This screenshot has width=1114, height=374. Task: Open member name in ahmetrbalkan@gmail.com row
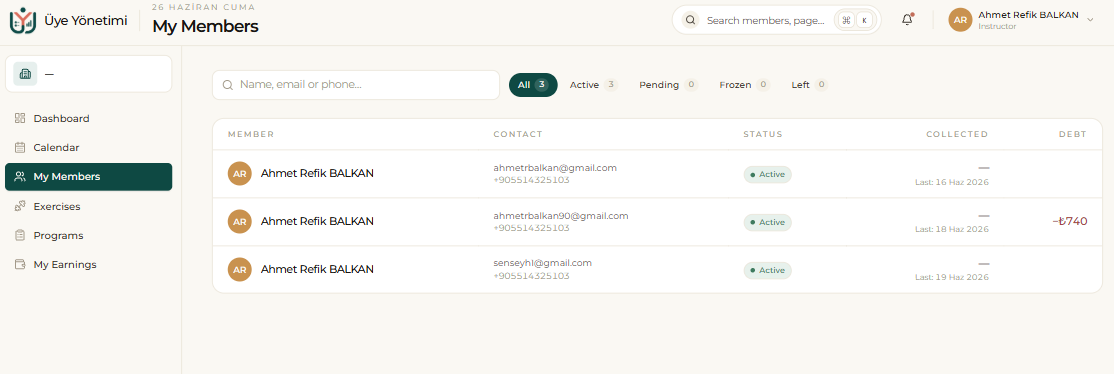pyautogui.click(x=317, y=173)
